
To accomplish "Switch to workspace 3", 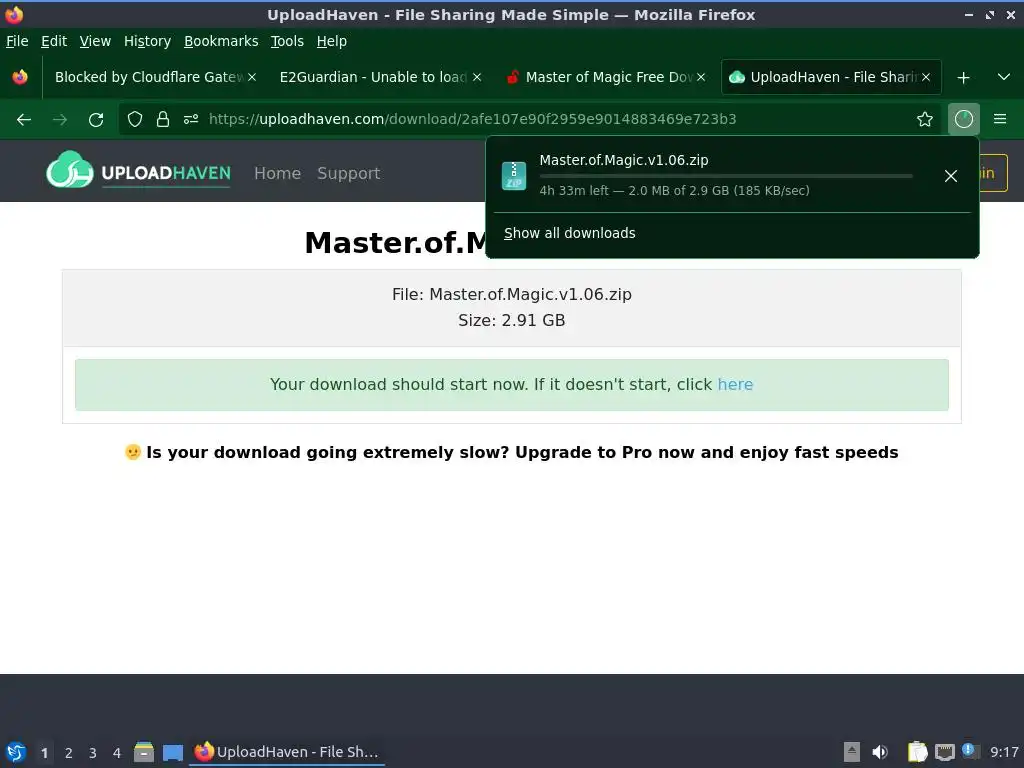I will click(x=93, y=753).
